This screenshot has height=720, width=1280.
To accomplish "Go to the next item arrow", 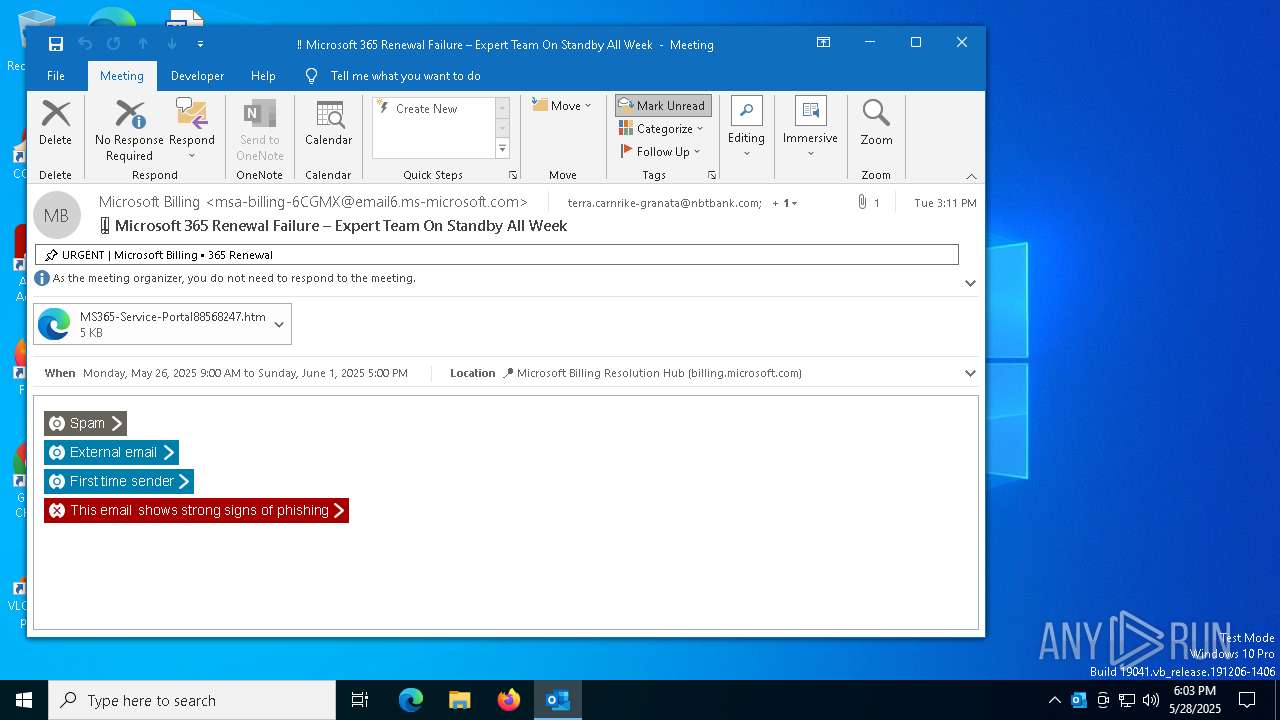I will [x=172, y=44].
